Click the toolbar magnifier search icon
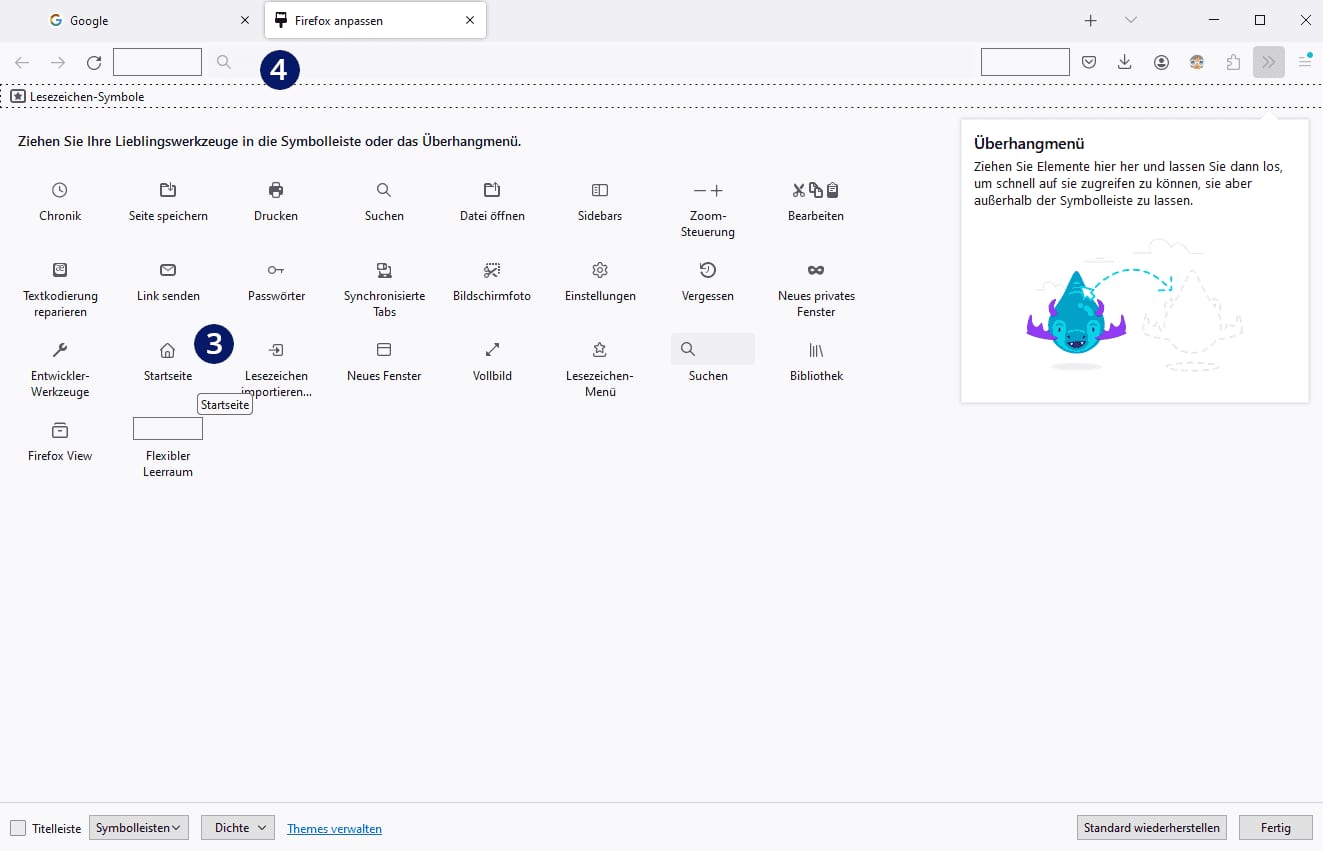Image resolution: width=1323 pixels, height=851 pixels. [x=224, y=62]
